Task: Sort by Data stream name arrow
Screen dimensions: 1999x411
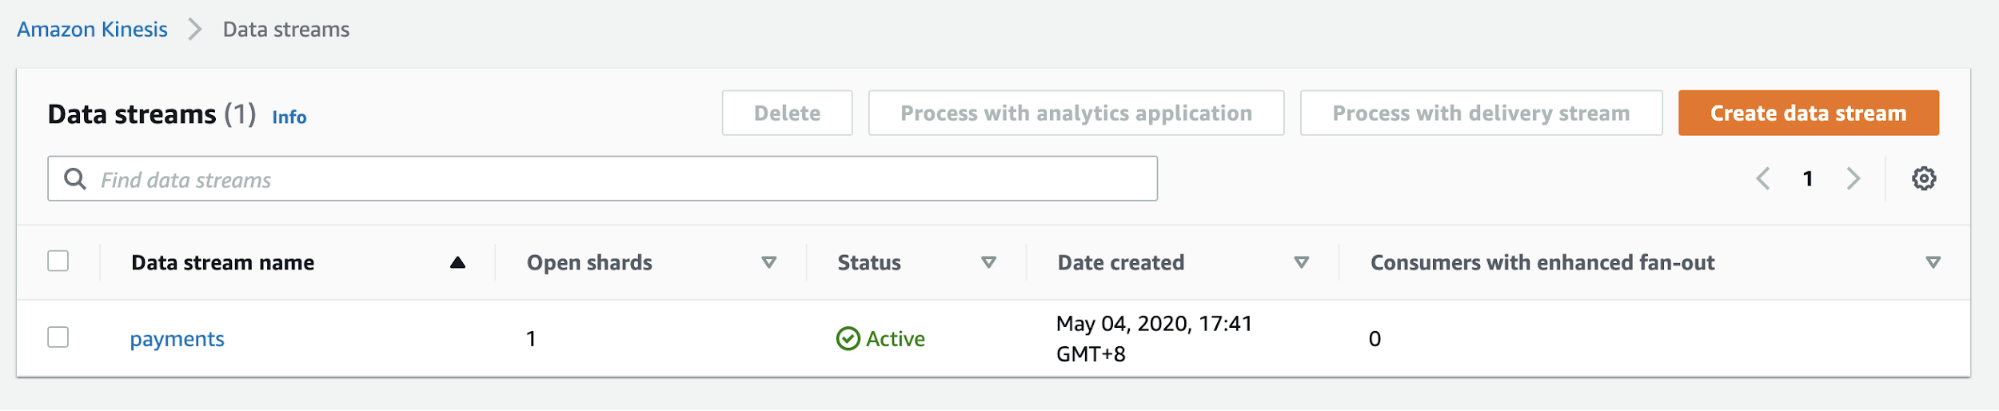Action: (457, 262)
